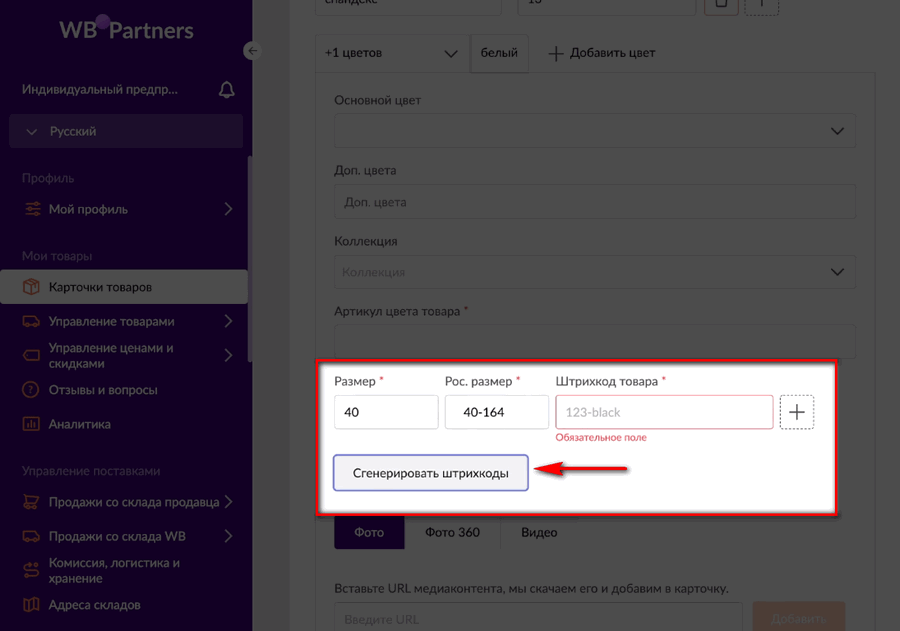Switch to the Видео tab

(x=539, y=532)
